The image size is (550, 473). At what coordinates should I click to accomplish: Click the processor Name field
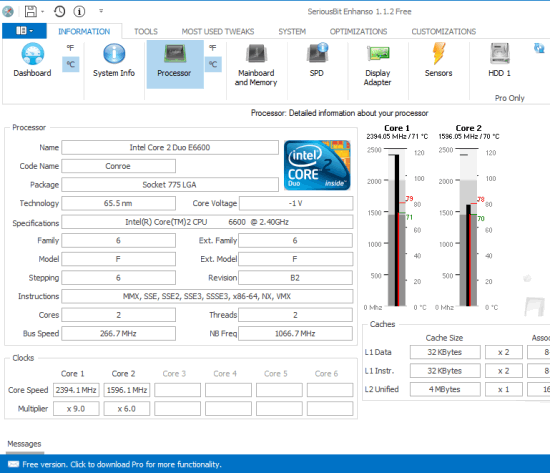point(170,147)
